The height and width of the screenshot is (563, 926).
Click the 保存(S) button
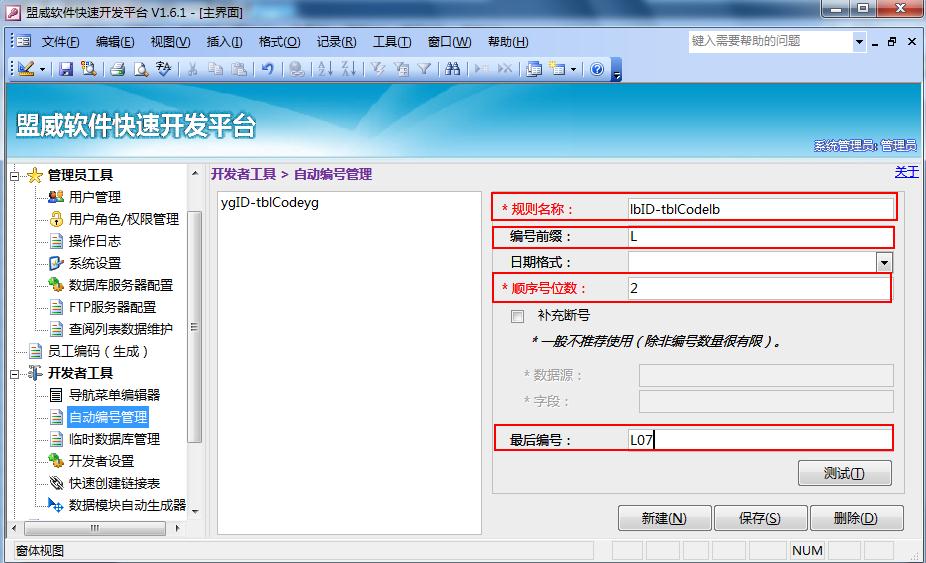(761, 518)
